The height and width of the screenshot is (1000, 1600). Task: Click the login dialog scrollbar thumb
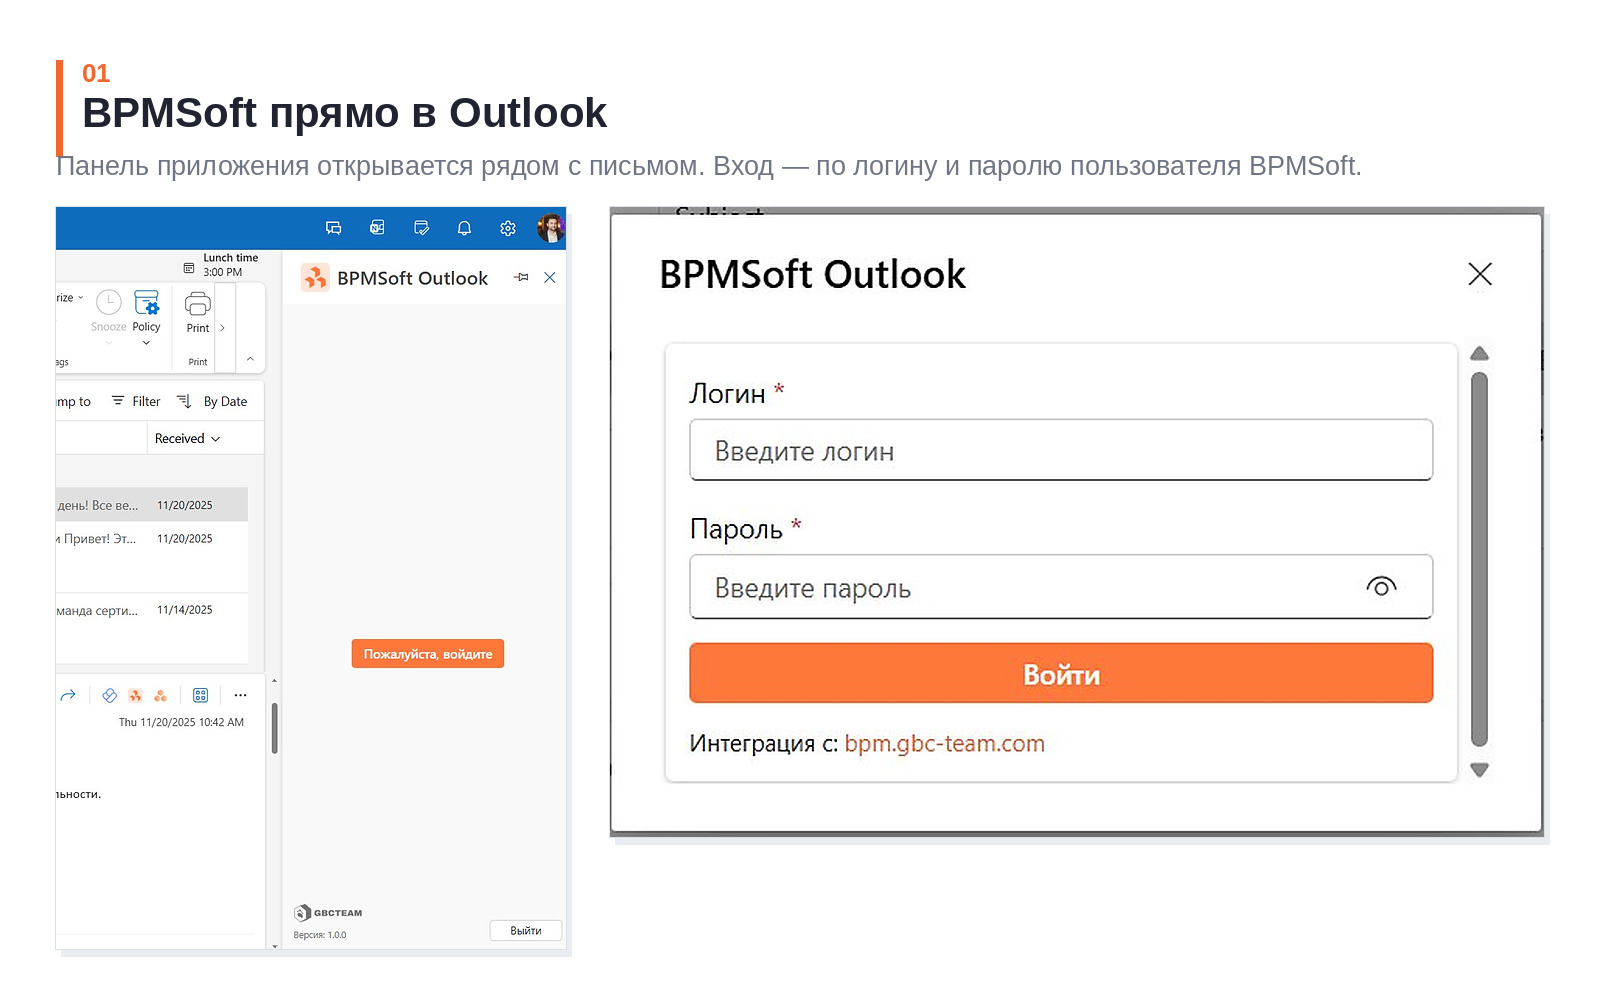coord(1480,559)
